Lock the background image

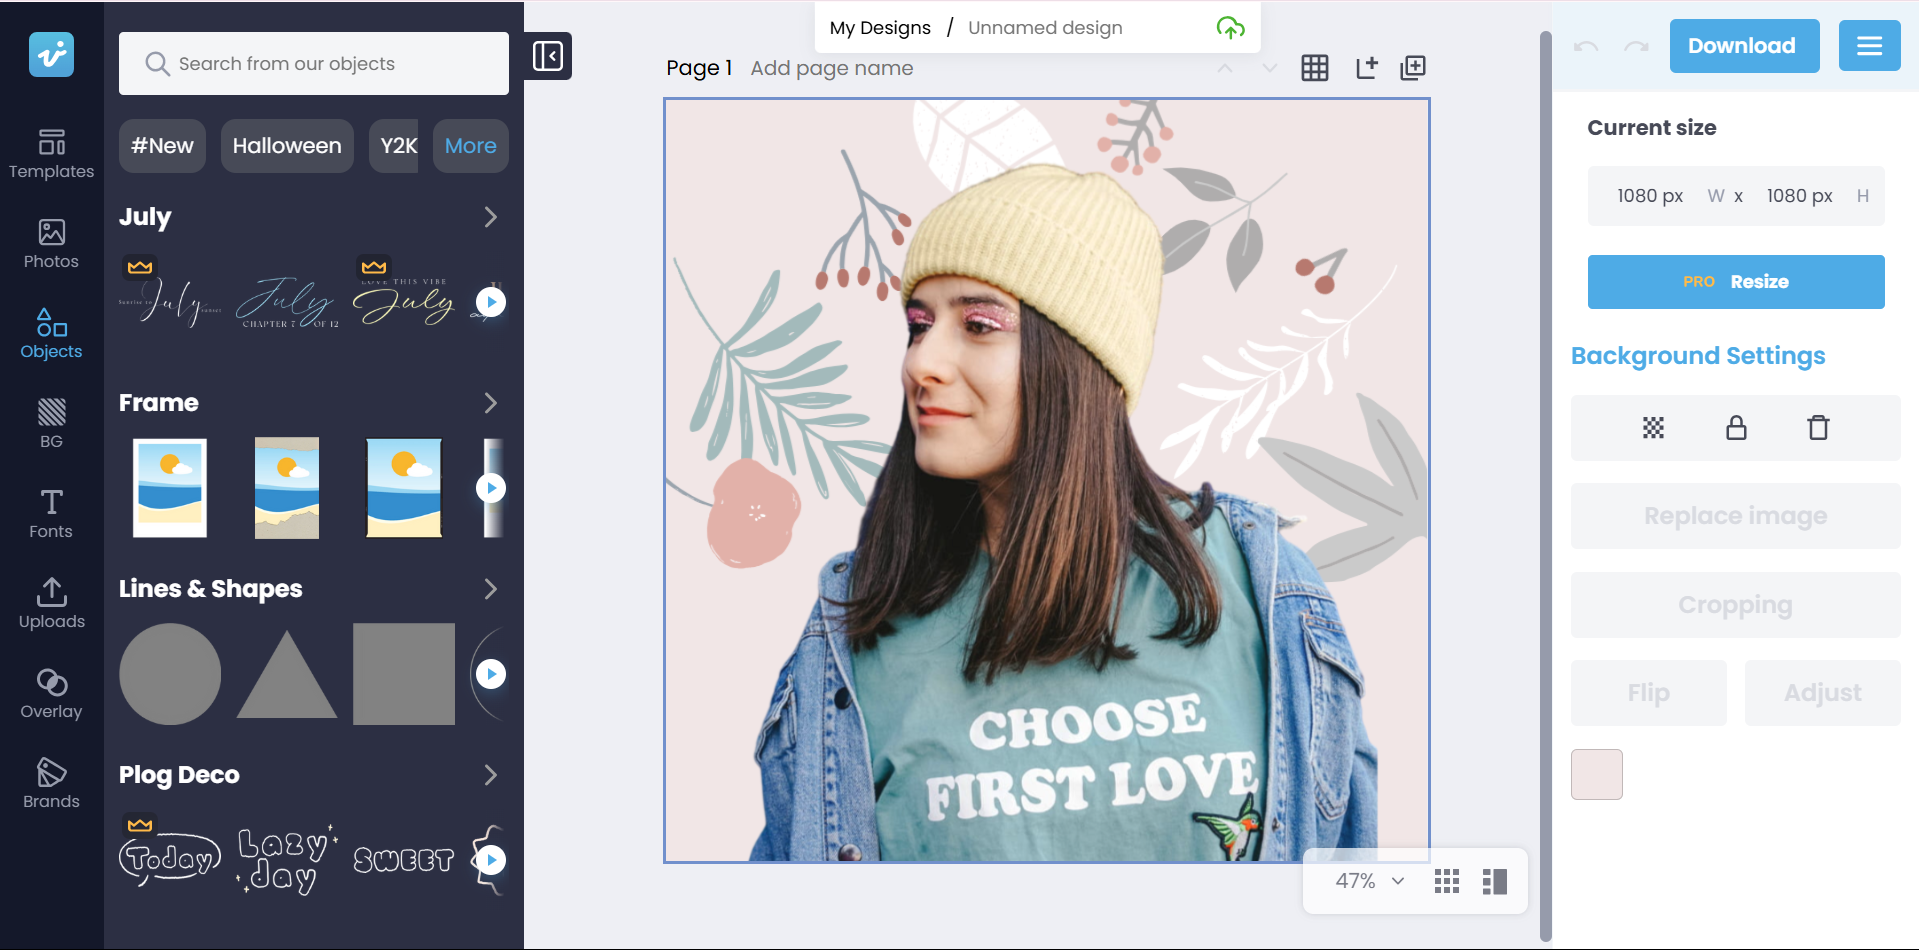pos(1735,427)
